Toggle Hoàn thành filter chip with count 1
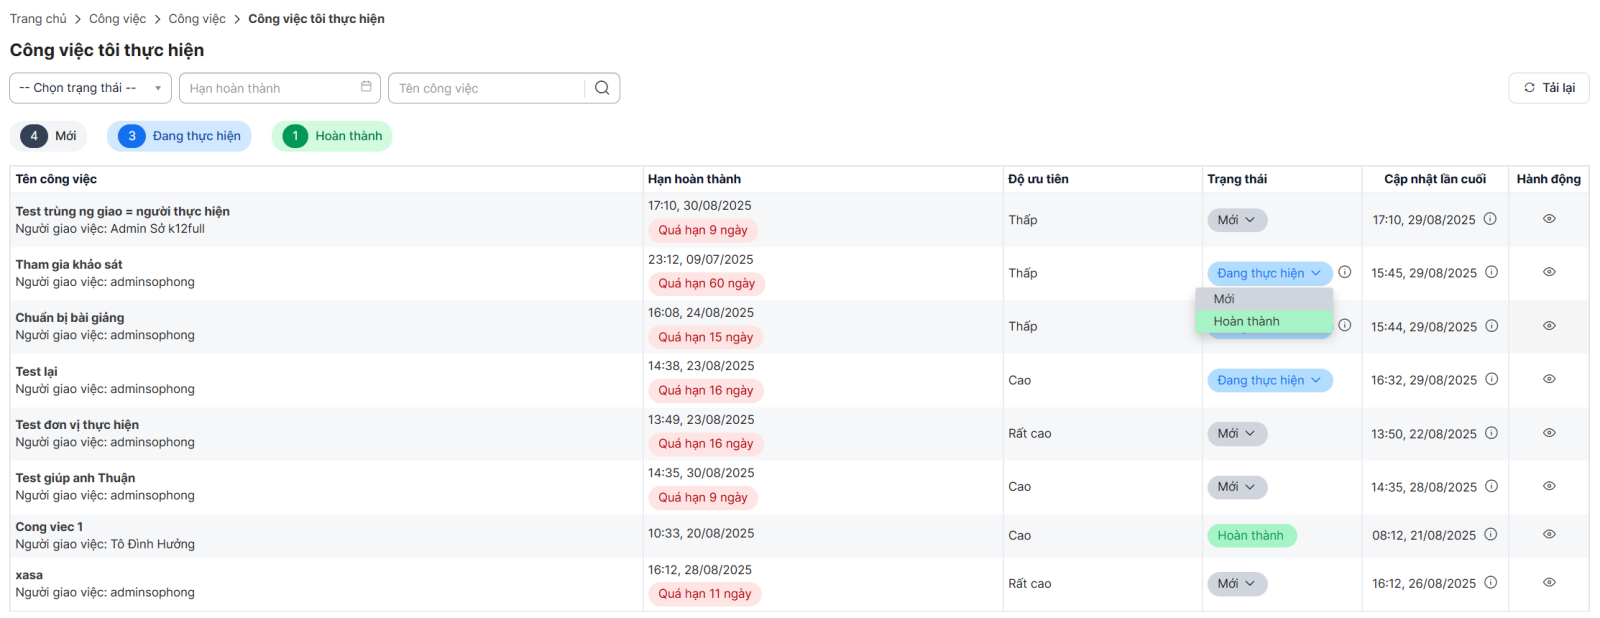 tap(332, 136)
